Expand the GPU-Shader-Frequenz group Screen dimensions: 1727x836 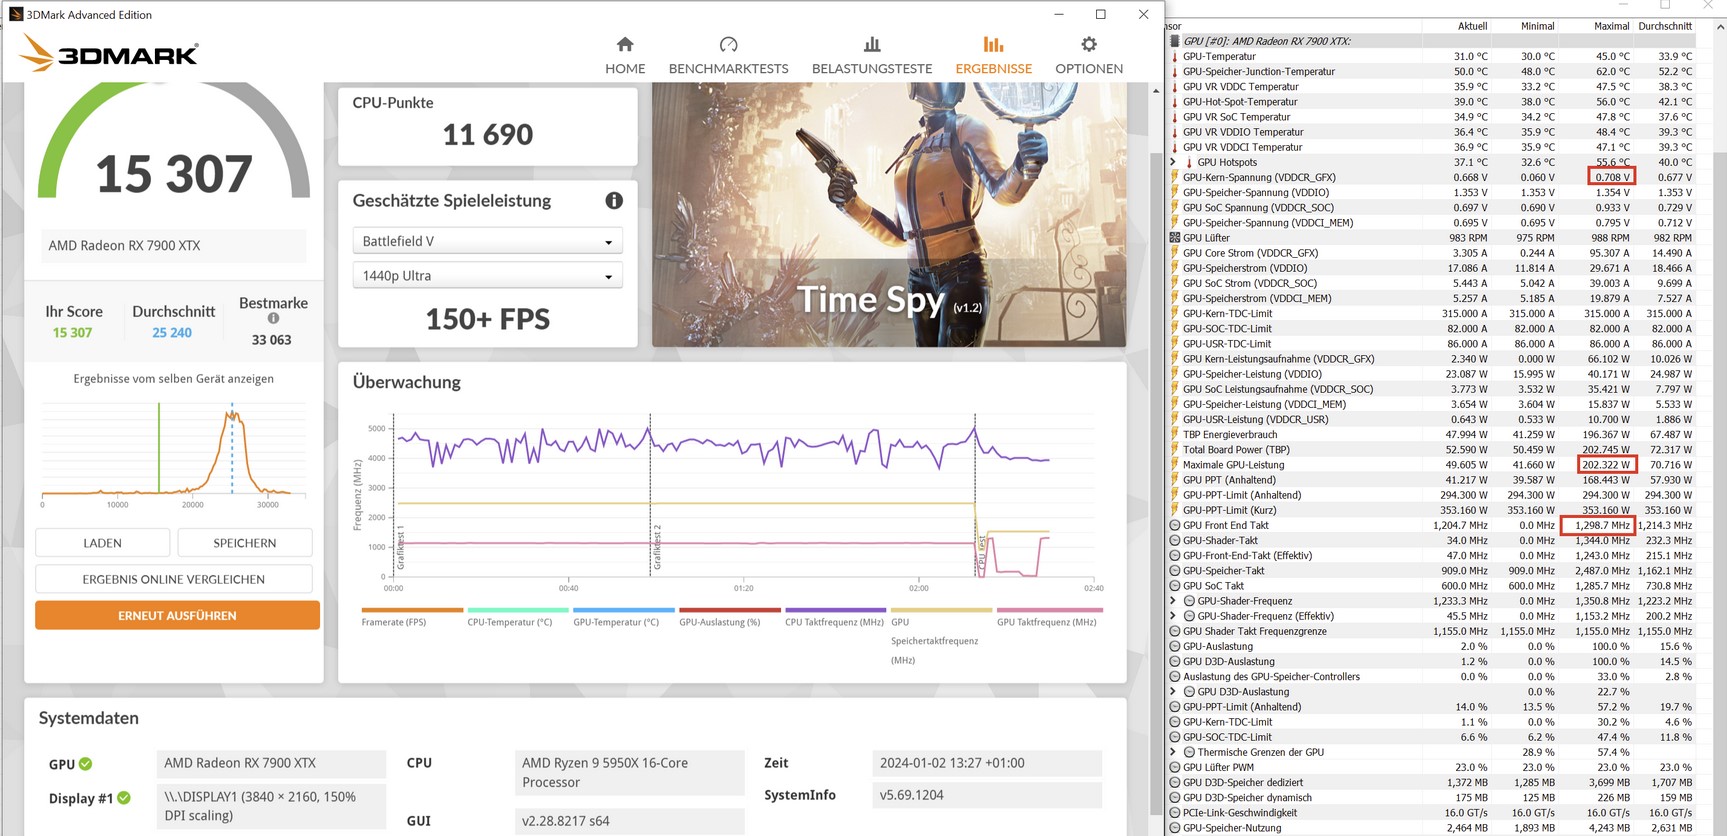click(1173, 601)
